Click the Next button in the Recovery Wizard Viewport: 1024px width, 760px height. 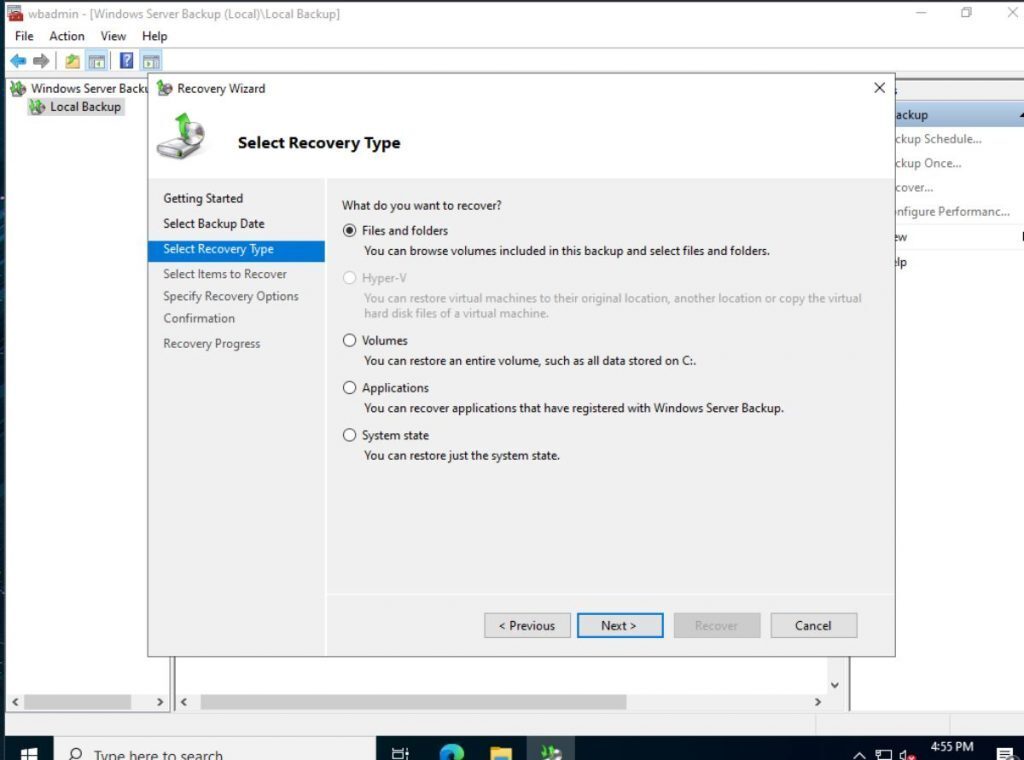pos(620,625)
